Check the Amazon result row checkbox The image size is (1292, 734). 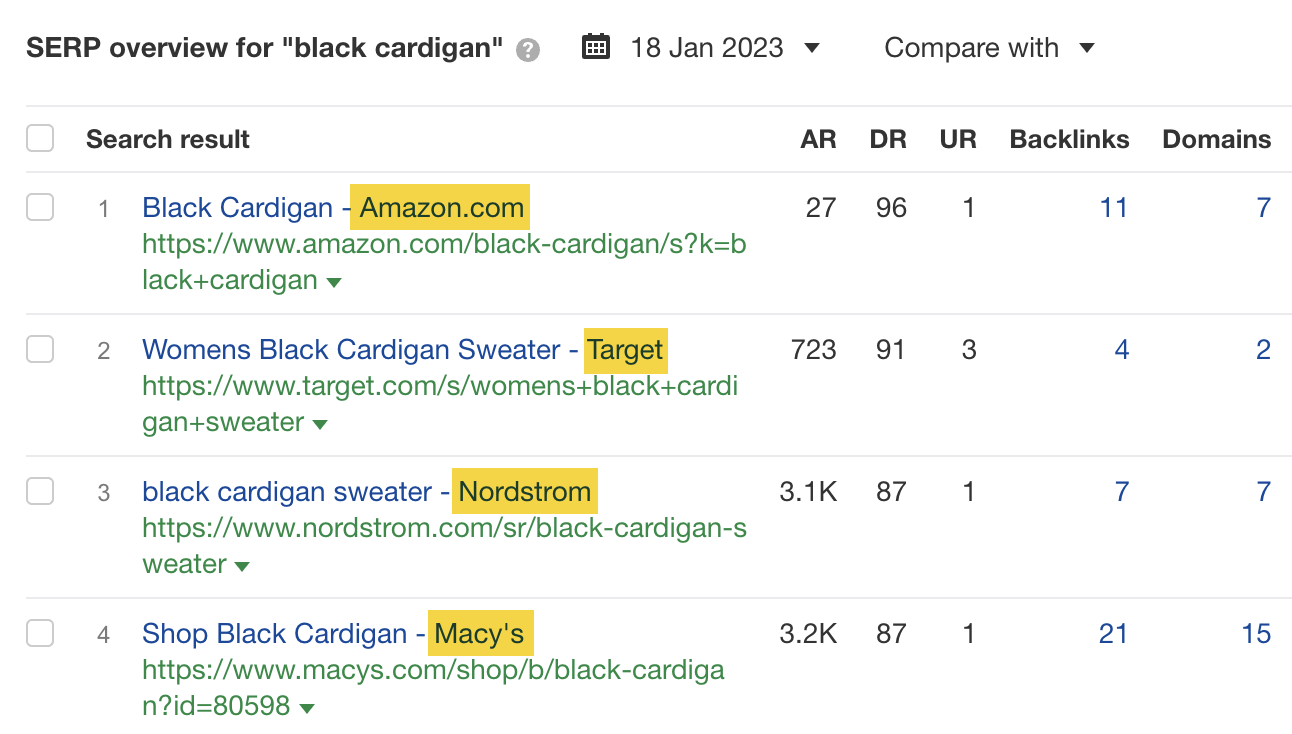tap(40, 207)
